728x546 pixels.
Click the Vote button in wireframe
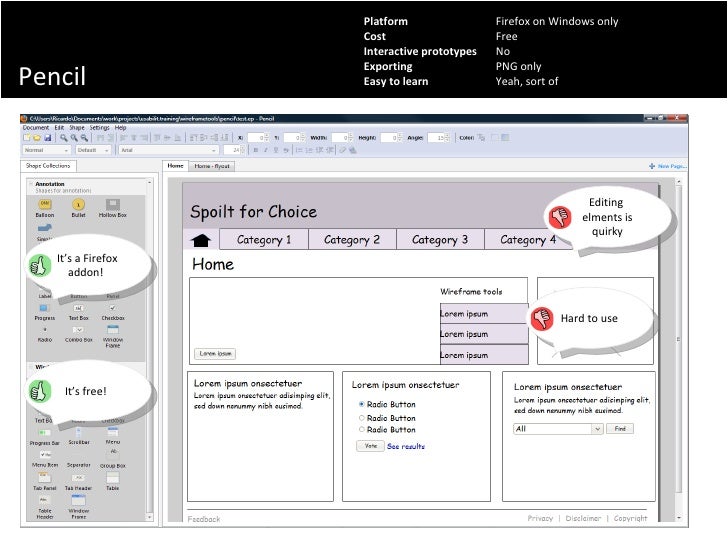point(370,446)
